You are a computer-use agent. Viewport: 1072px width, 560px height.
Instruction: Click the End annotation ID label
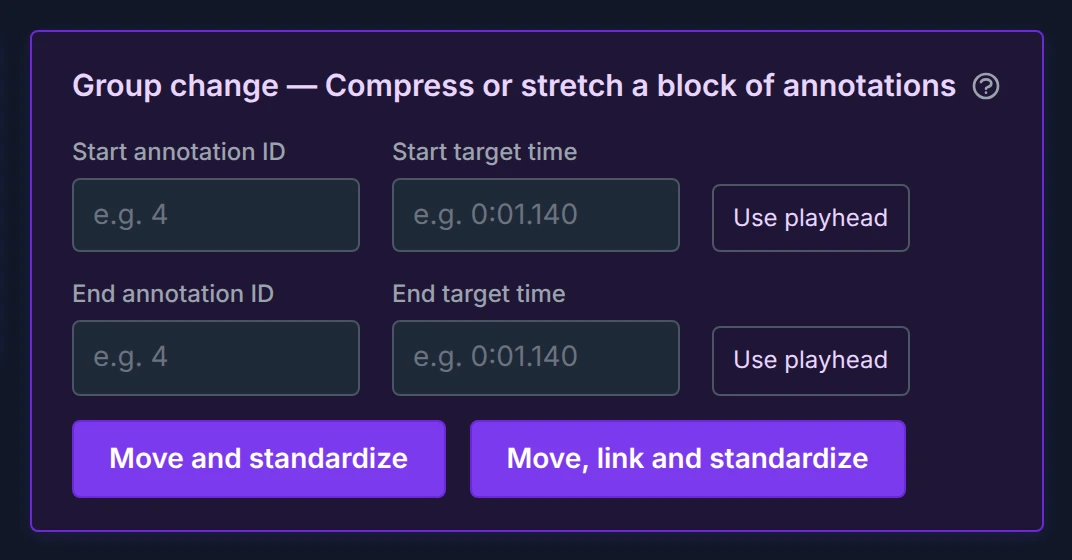(x=173, y=294)
